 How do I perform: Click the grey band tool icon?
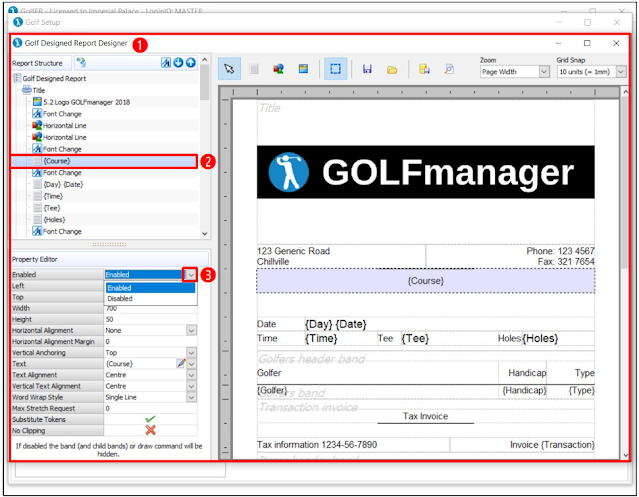pos(254,69)
